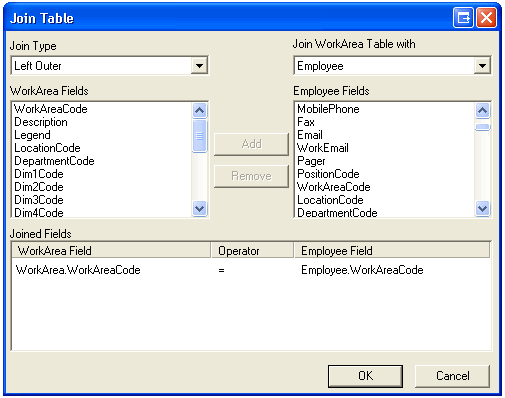Click the Operator column header
The height and width of the screenshot is (398, 505).
(252, 251)
